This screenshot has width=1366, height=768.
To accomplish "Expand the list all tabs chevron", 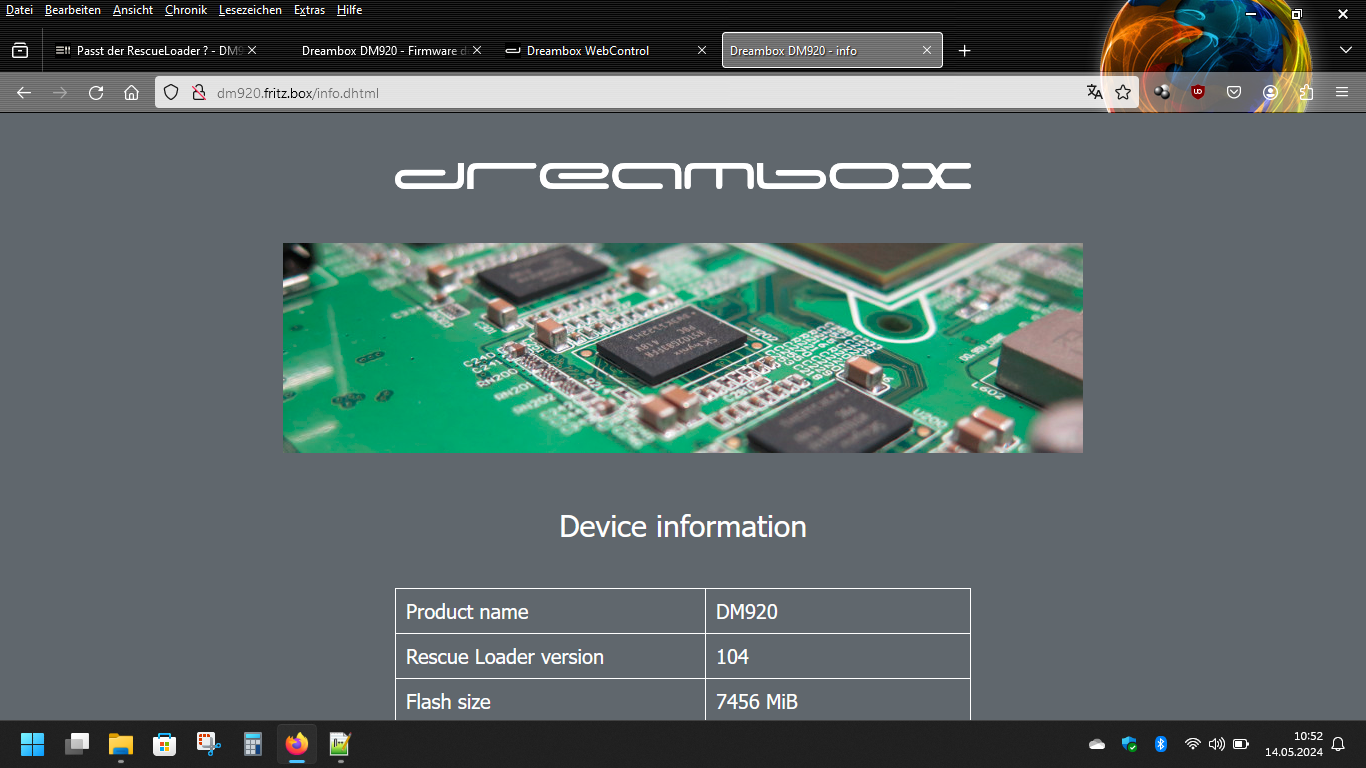I will tap(1345, 50).
